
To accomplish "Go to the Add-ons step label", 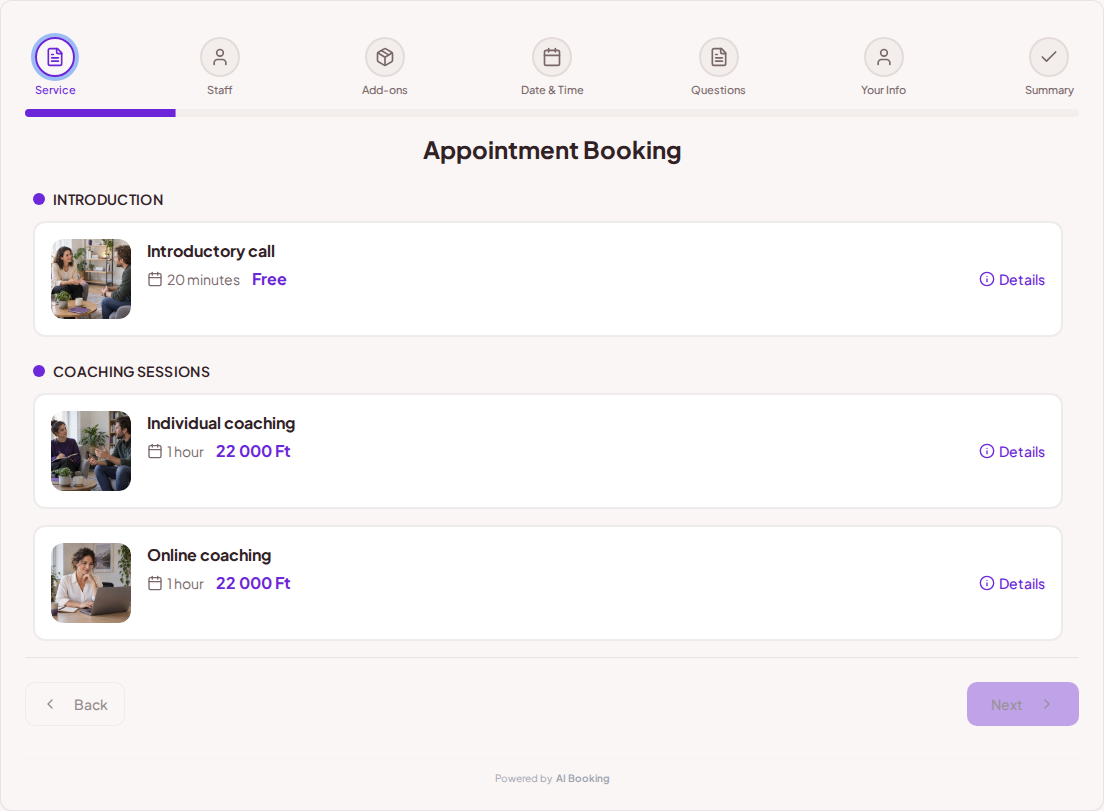I will [x=384, y=90].
